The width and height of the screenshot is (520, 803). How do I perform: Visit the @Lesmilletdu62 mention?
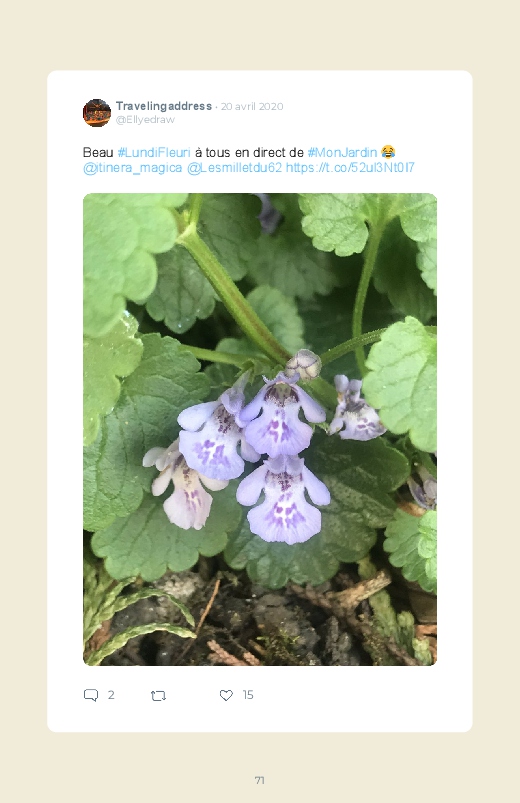(x=235, y=168)
